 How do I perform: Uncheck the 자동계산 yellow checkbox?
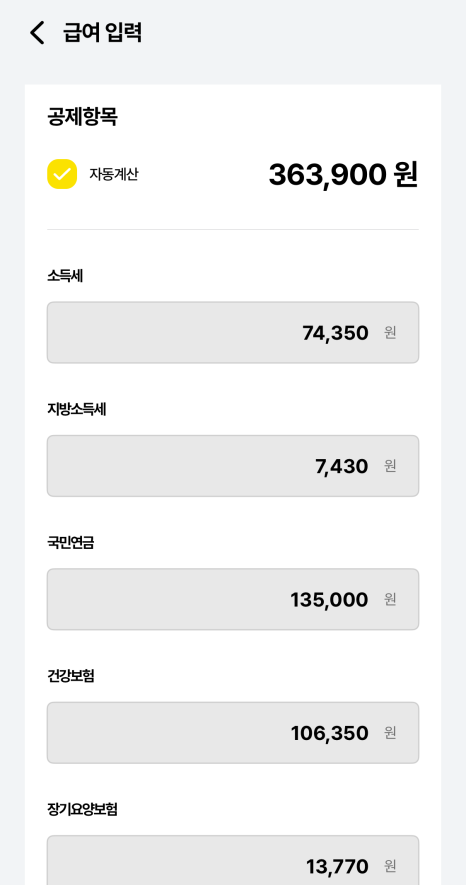(x=62, y=174)
